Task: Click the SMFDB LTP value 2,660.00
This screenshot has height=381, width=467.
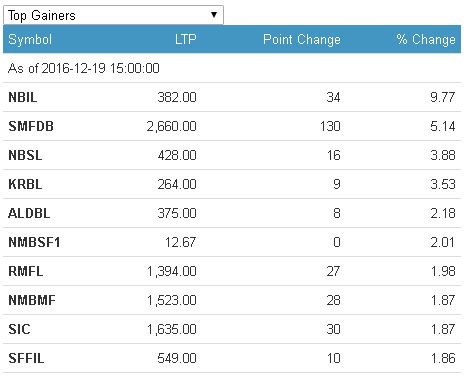Action: pyautogui.click(x=171, y=126)
